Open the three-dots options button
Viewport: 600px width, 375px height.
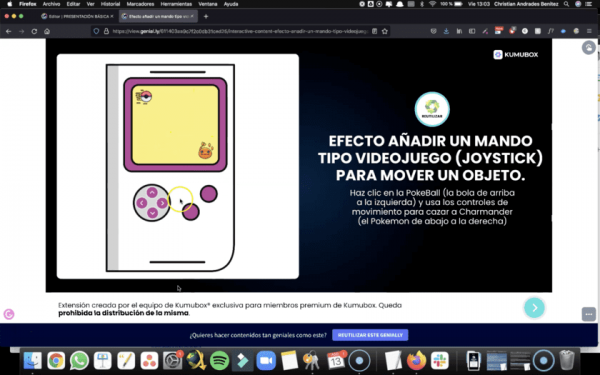[589, 314]
